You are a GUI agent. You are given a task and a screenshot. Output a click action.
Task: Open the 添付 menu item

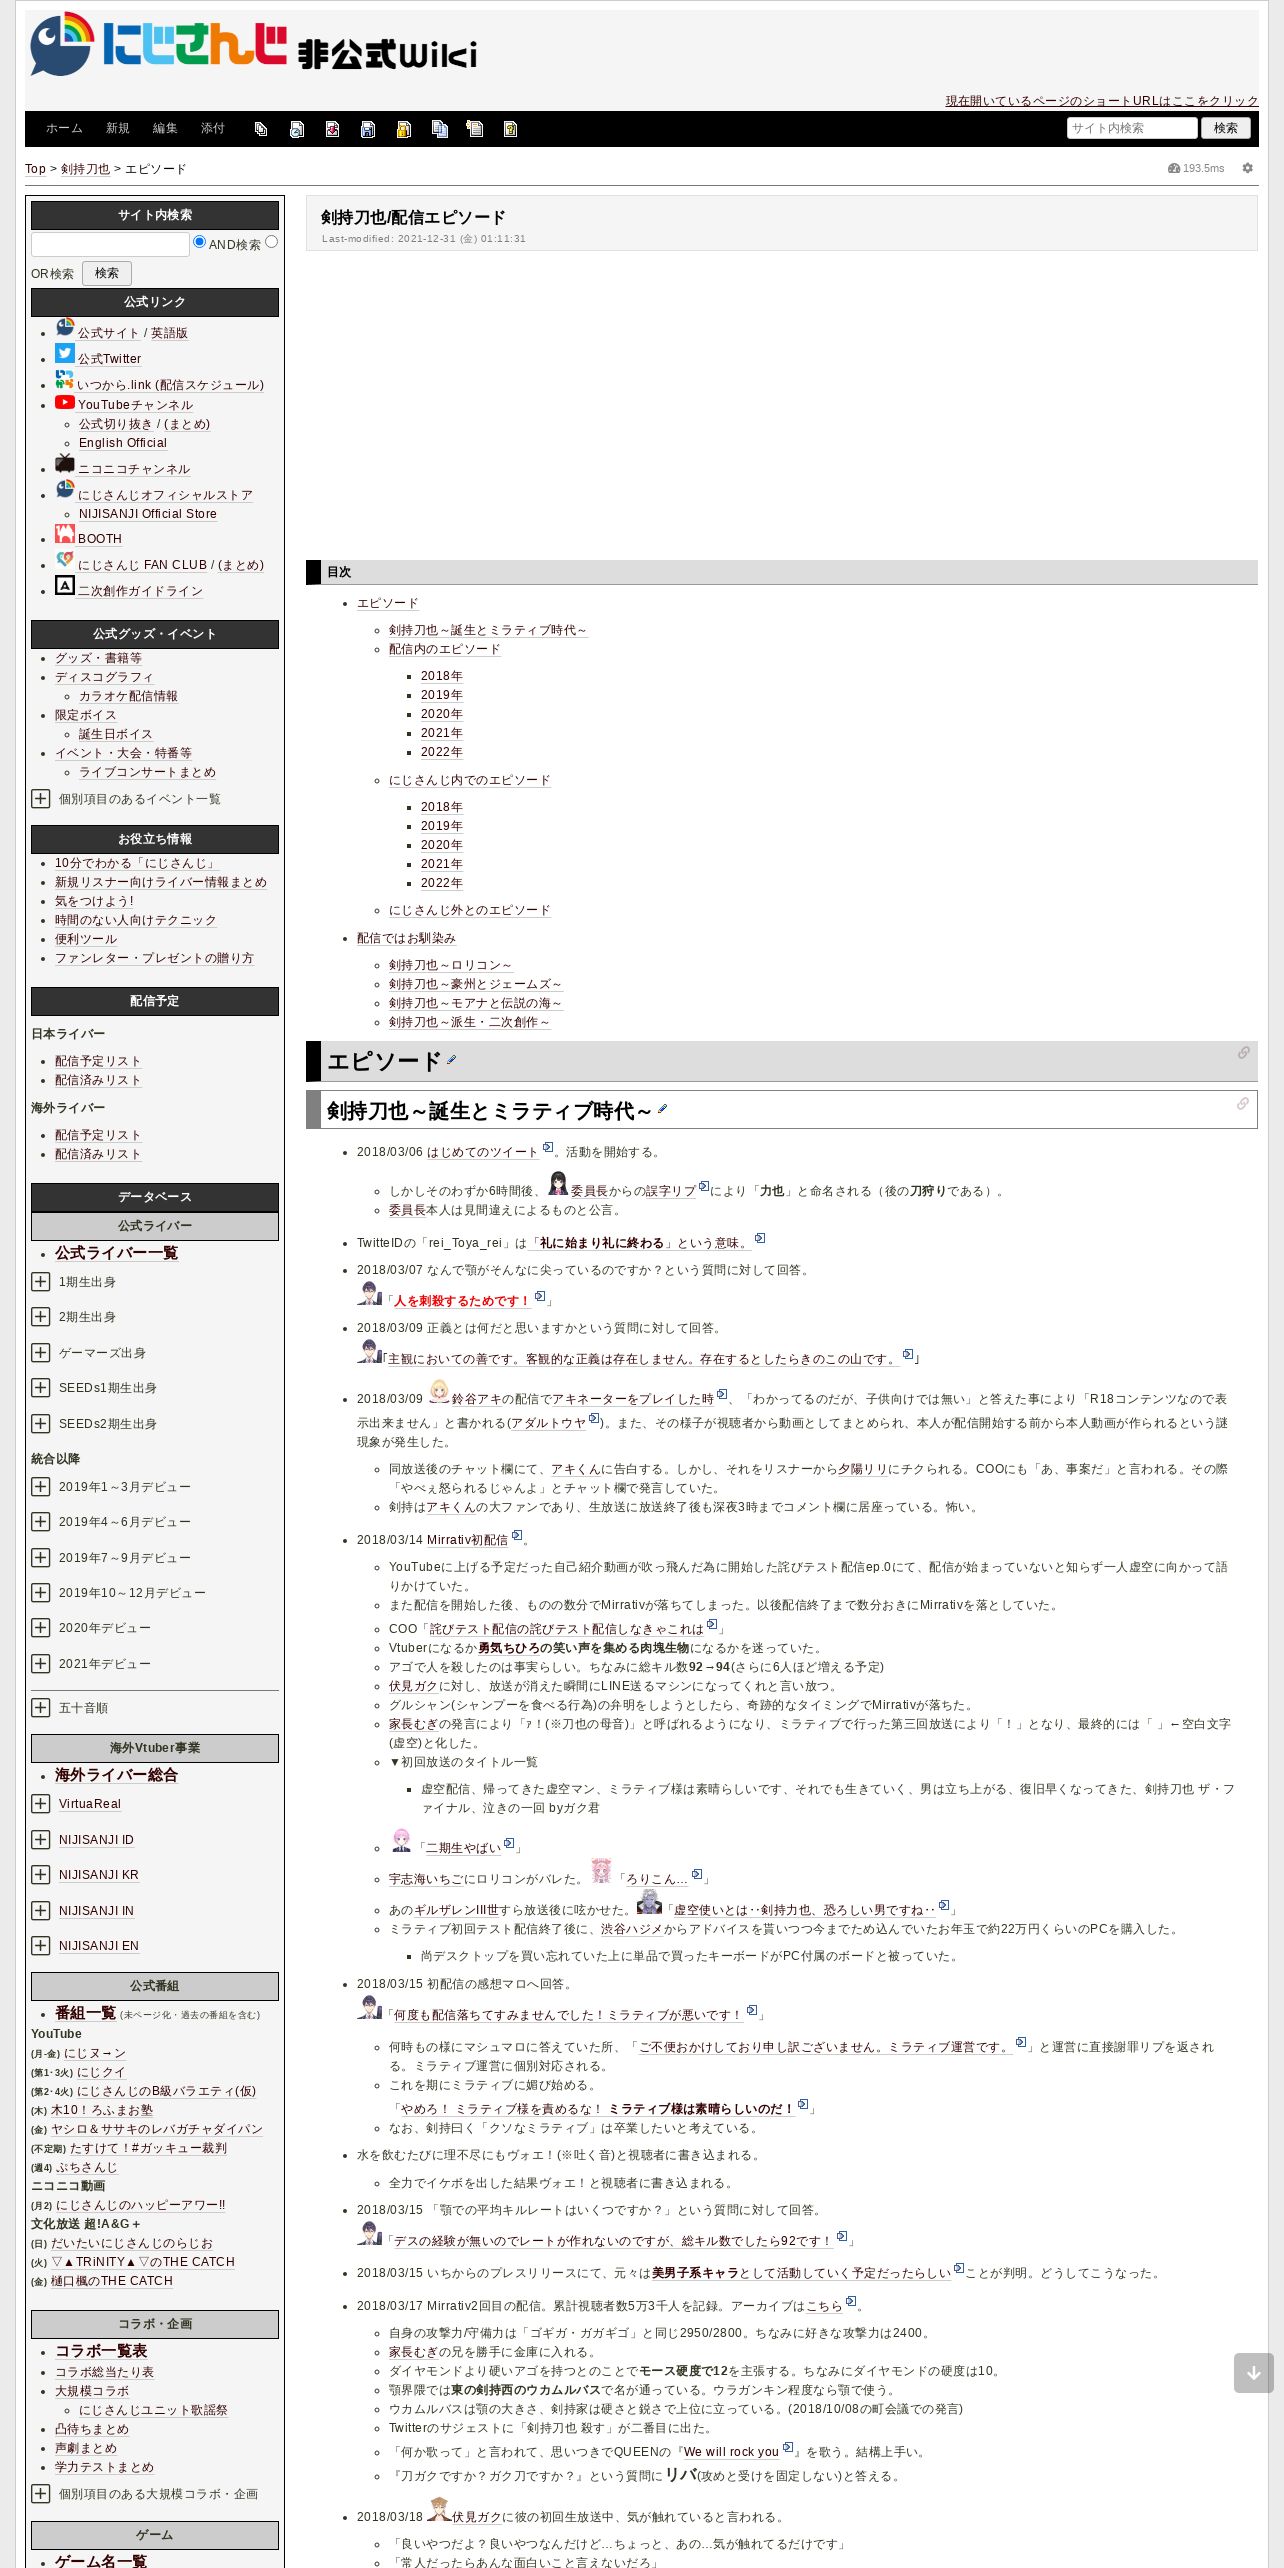pyautogui.click(x=212, y=129)
